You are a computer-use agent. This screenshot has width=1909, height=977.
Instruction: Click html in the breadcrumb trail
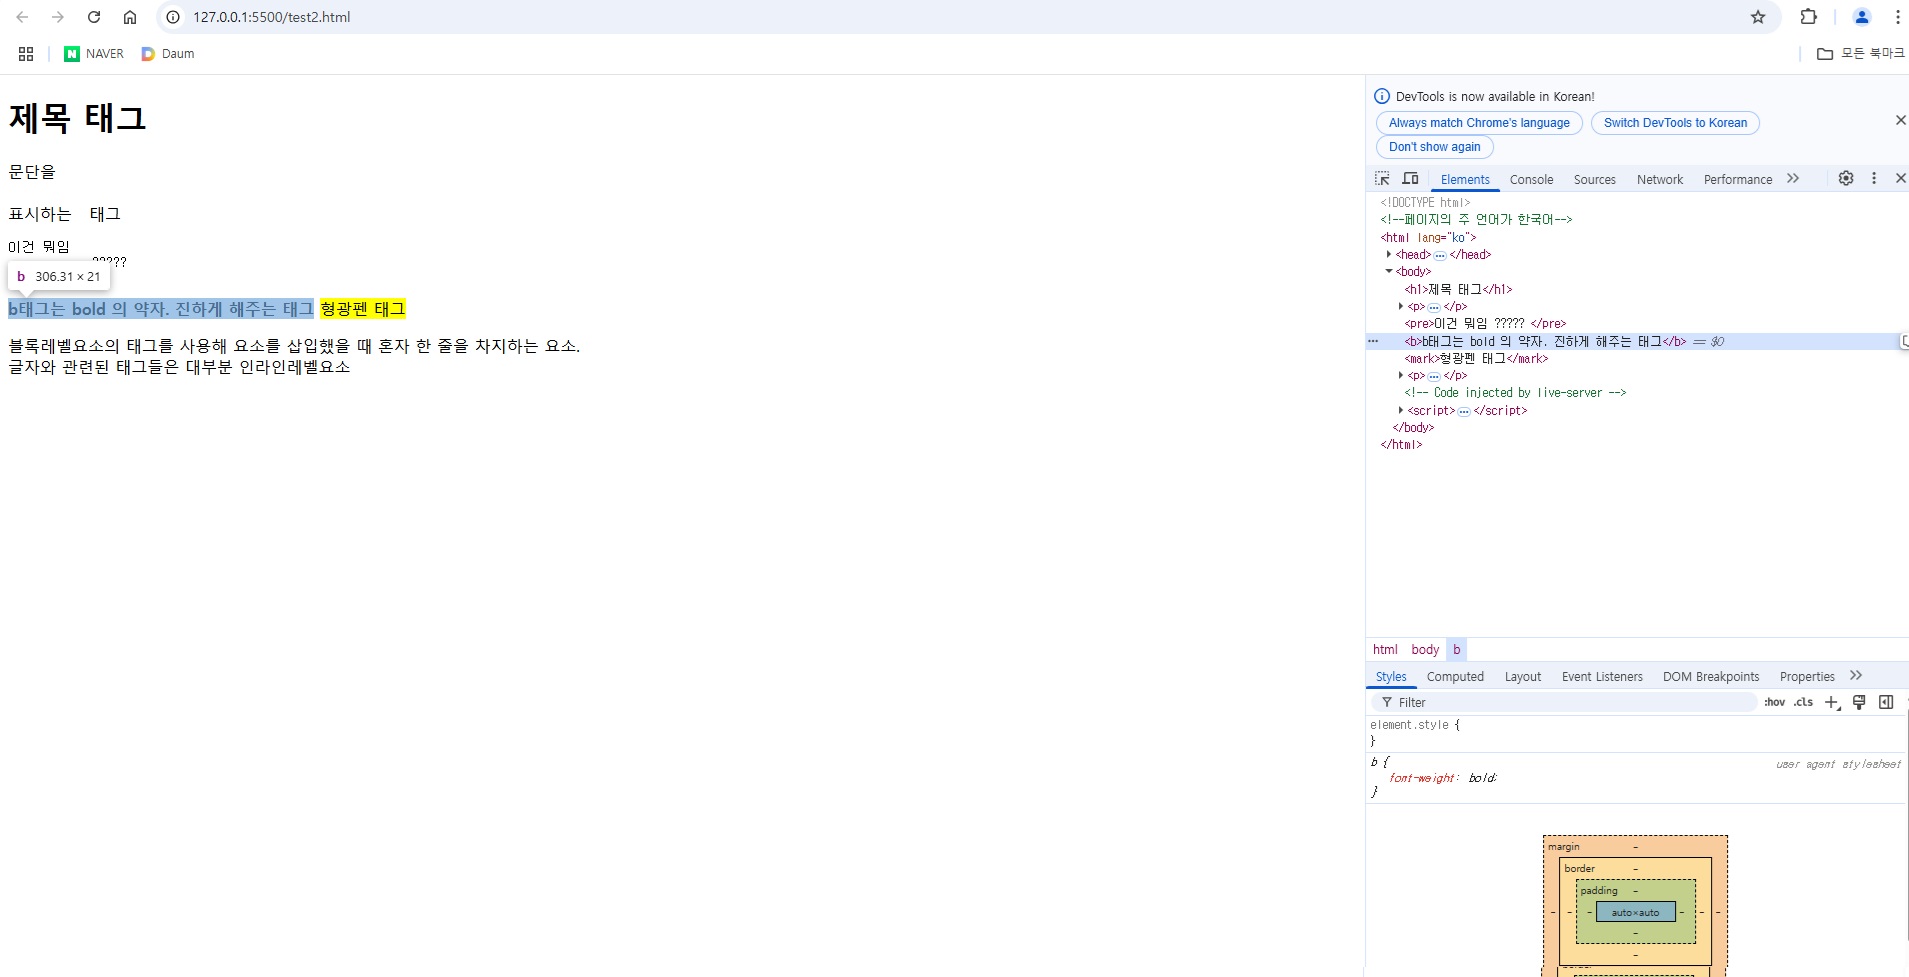(1385, 650)
